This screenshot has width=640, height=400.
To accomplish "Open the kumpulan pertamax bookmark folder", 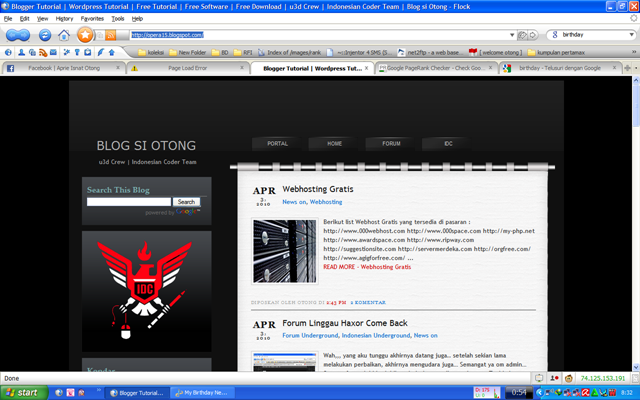I will pyautogui.click(x=556, y=52).
